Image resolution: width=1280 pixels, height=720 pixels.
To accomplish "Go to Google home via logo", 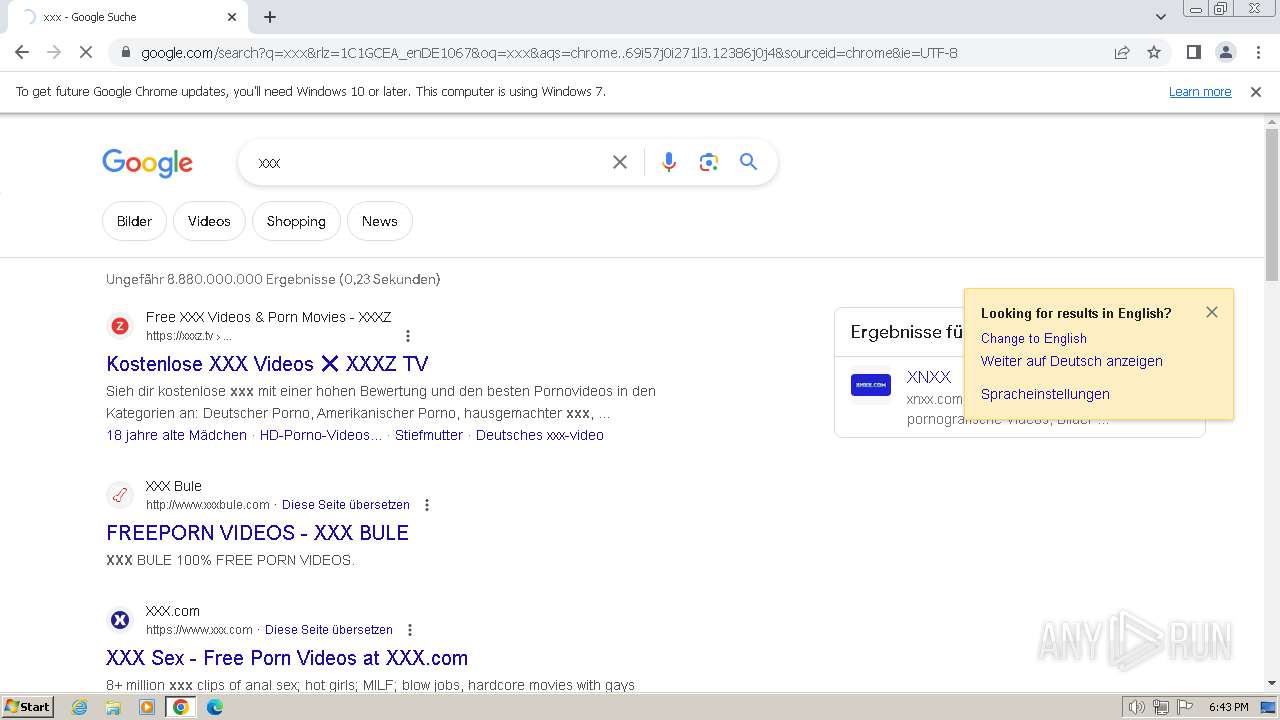I will point(147,163).
